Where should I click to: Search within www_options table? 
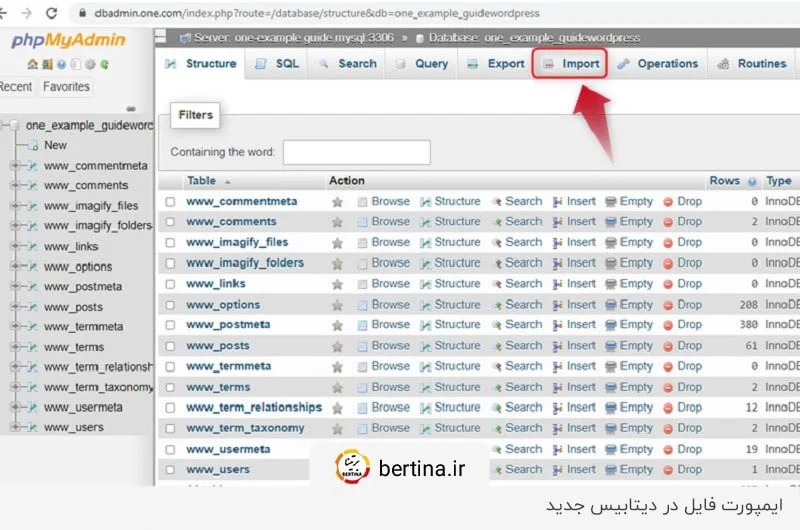pos(517,305)
